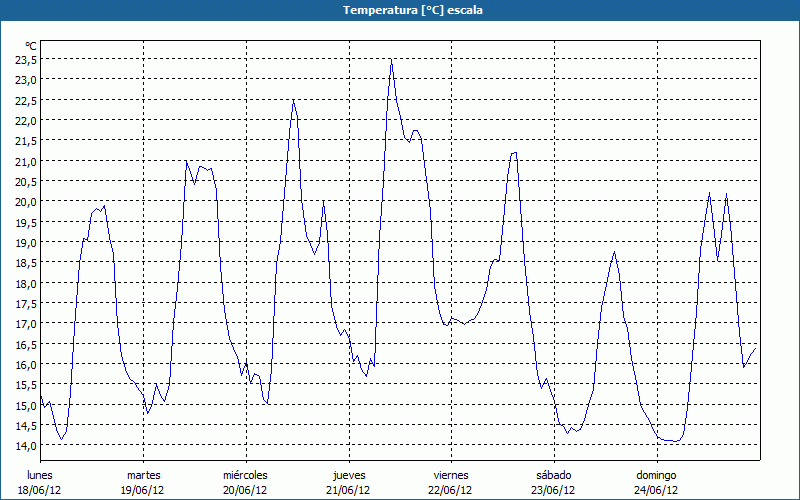Select the 21/06/12 date label
Image resolution: width=800 pixels, height=500 pixels.
click(x=348, y=490)
